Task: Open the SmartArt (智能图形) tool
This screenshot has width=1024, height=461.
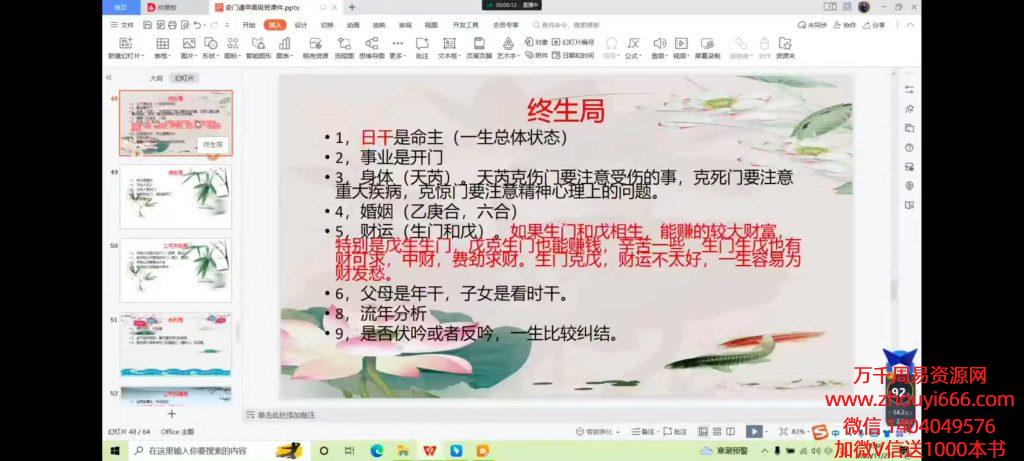Action: coord(258,43)
